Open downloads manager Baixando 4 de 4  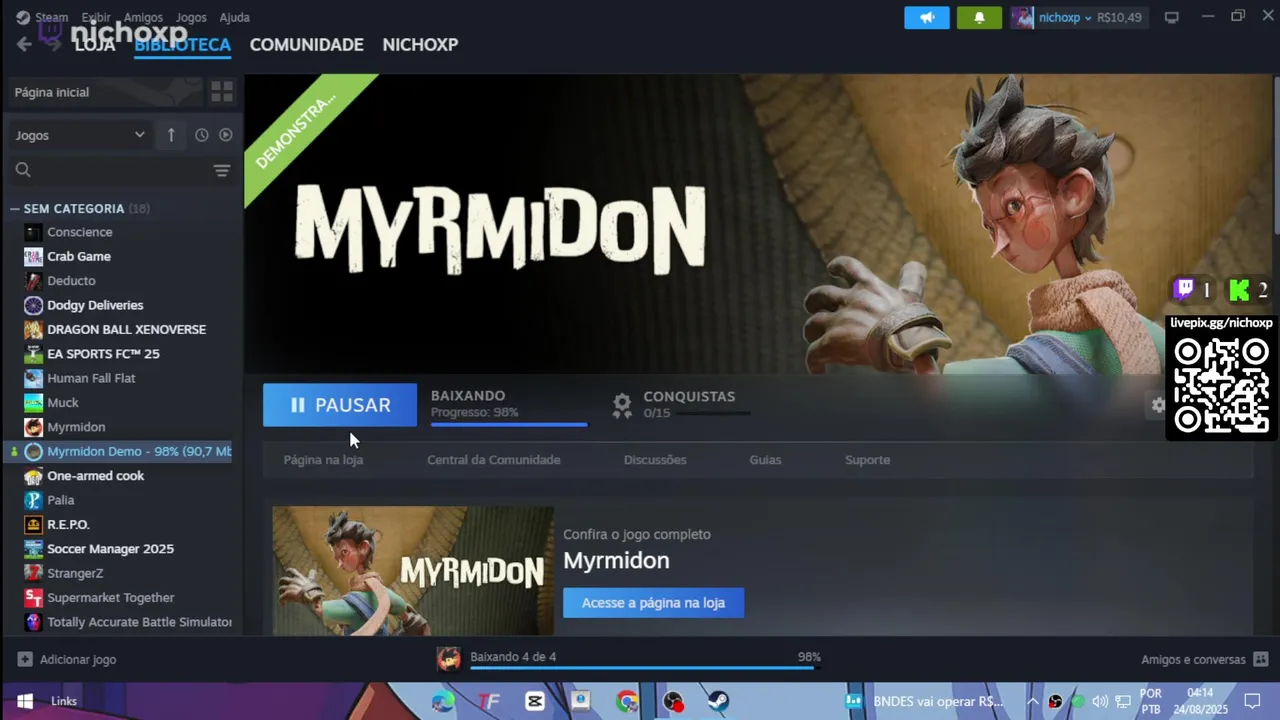coord(513,657)
